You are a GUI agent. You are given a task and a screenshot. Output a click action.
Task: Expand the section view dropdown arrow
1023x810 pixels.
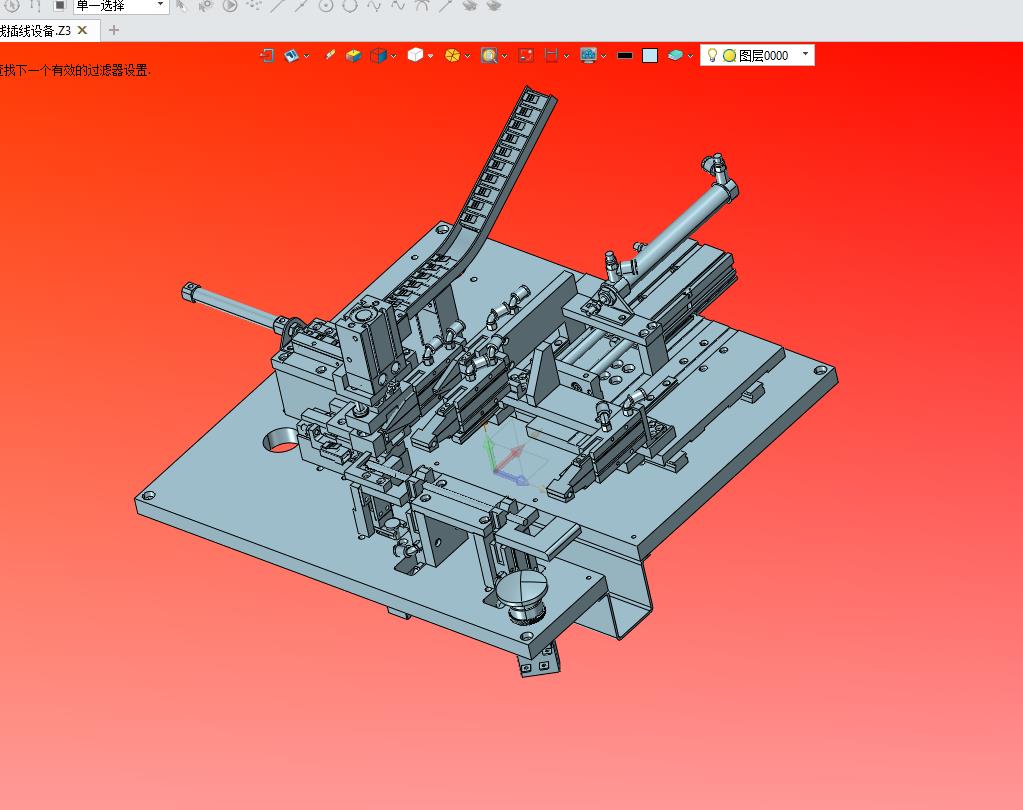point(566,56)
